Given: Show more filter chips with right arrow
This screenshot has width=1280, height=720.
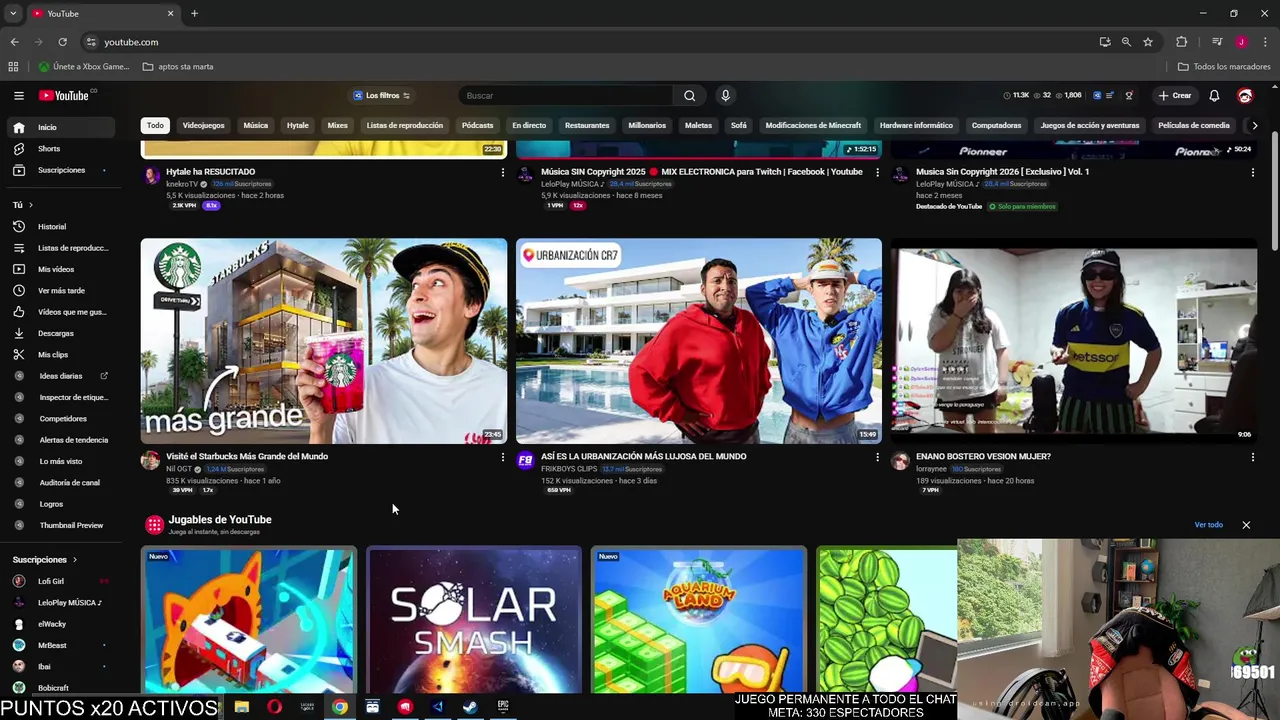Looking at the screenshot, I should tap(1255, 126).
